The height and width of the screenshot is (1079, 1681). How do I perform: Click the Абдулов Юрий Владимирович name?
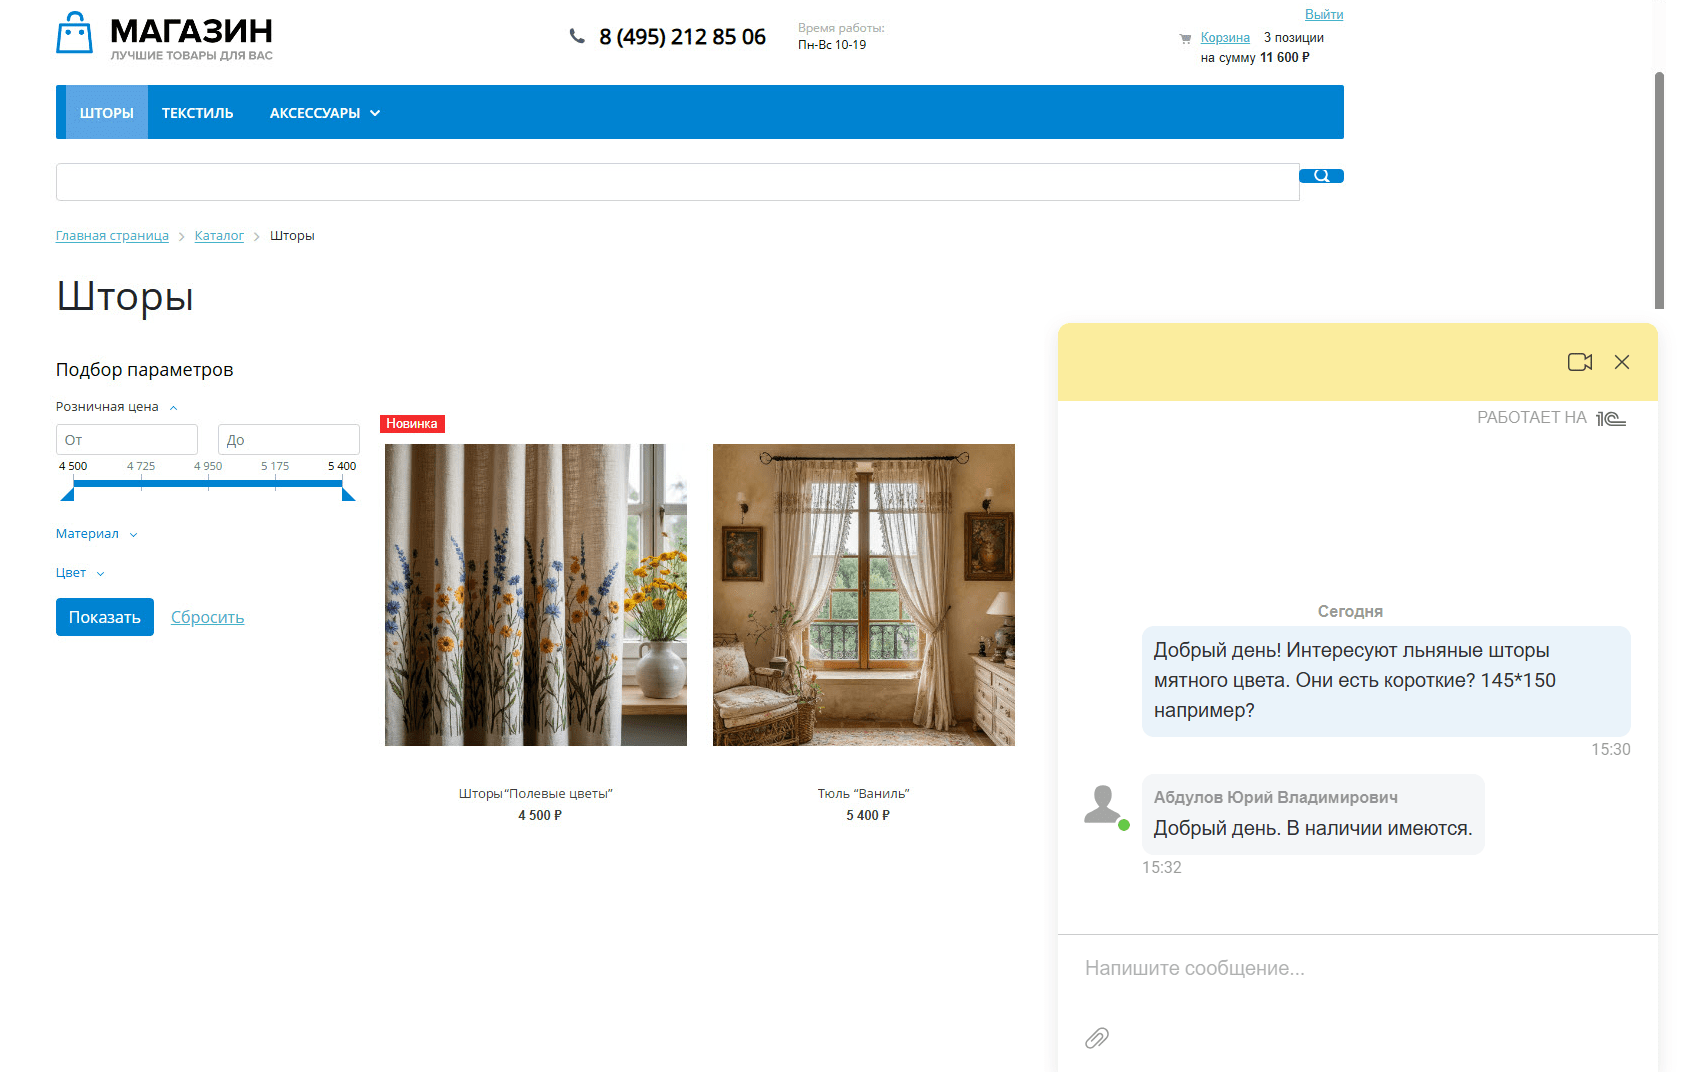[1276, 797]
